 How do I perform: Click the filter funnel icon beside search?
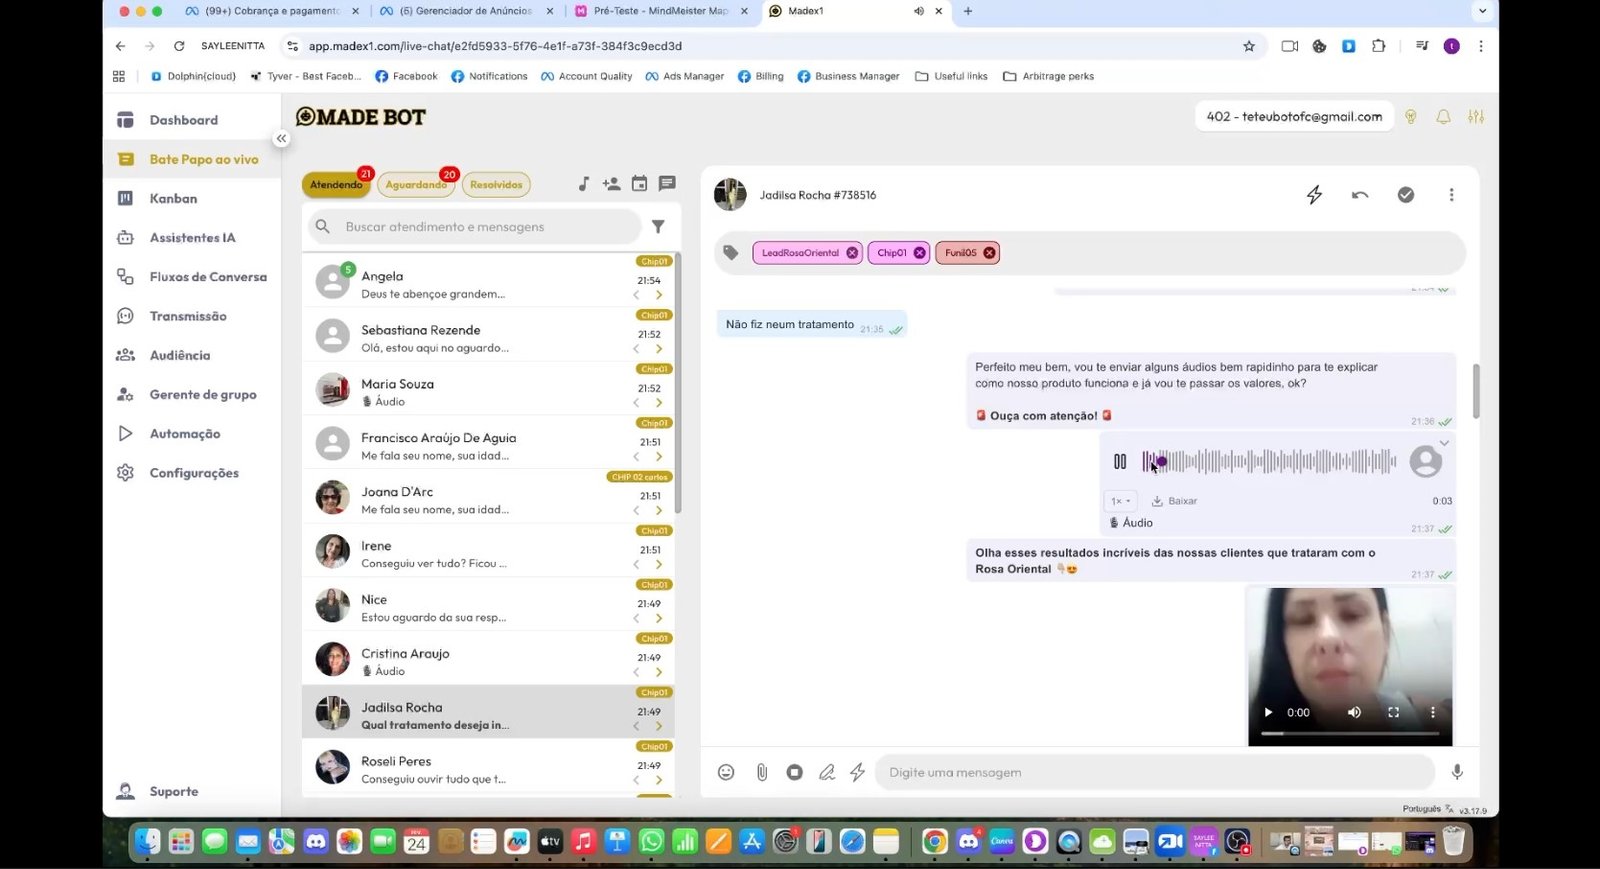pyautogui.click(x=658, y=227)
